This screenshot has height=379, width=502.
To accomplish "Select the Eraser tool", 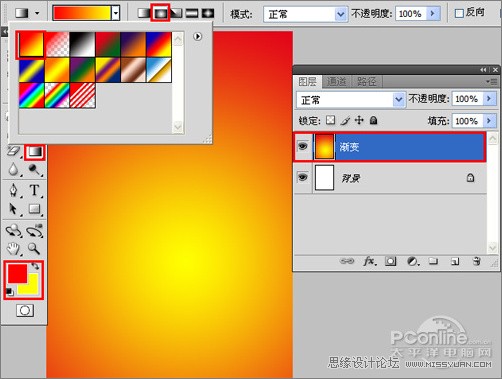I will [14, 152].
